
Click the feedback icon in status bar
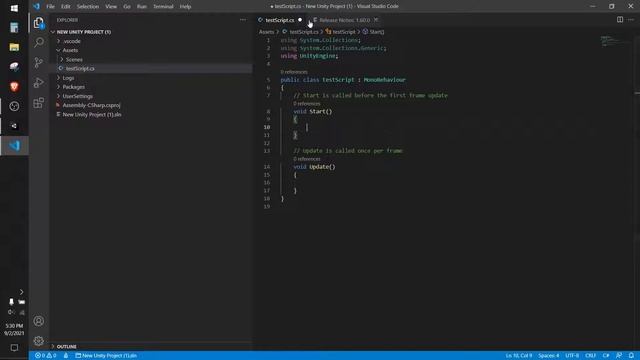[x=619, y=356]
